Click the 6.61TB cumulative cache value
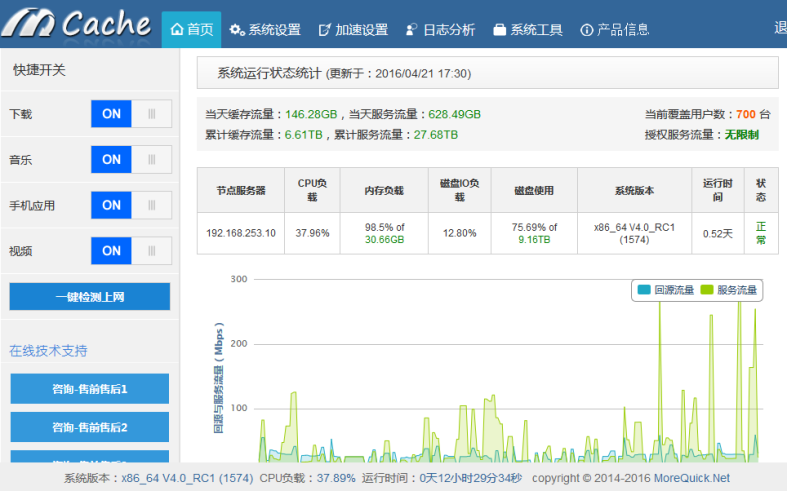The image size is (787, 491). [304, 135]
